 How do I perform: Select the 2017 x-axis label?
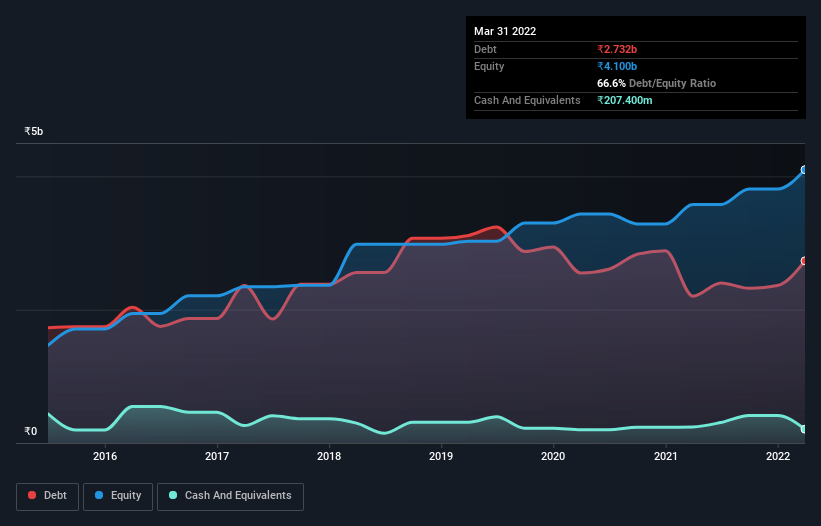coord(217,456)
